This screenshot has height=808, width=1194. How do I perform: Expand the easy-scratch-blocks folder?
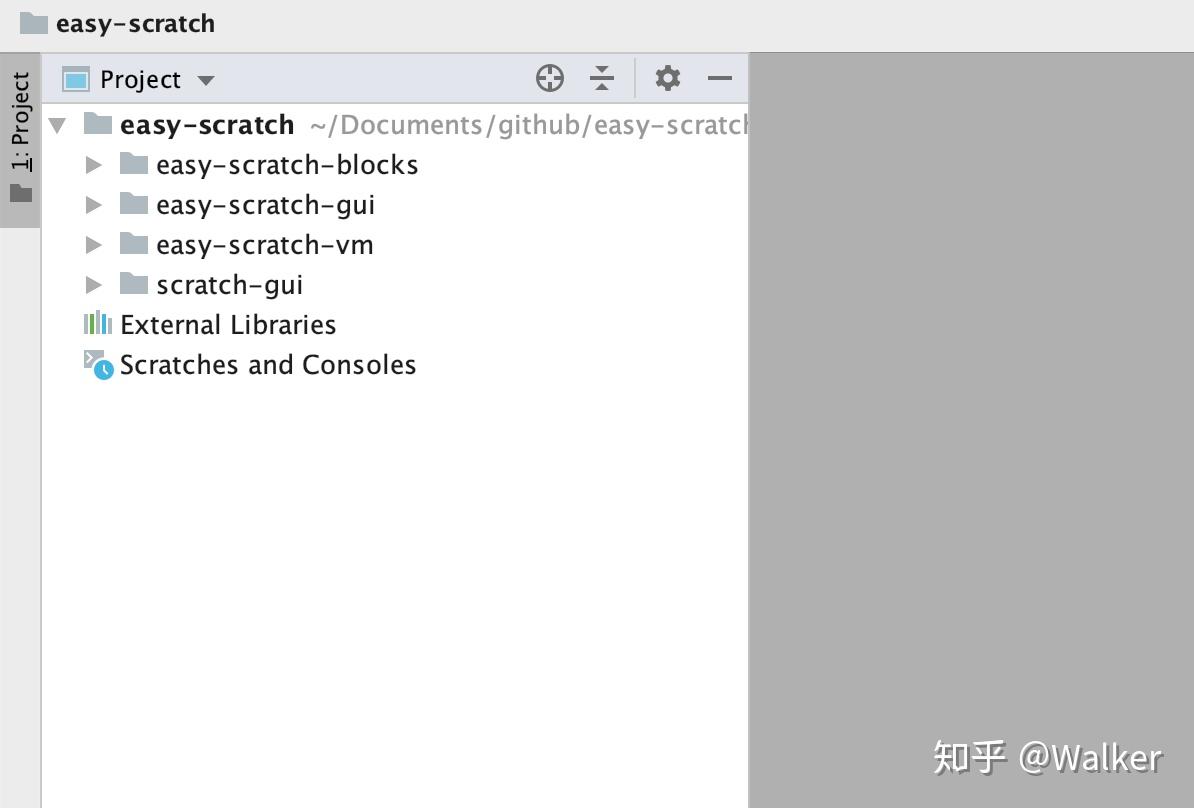[93, 164]
